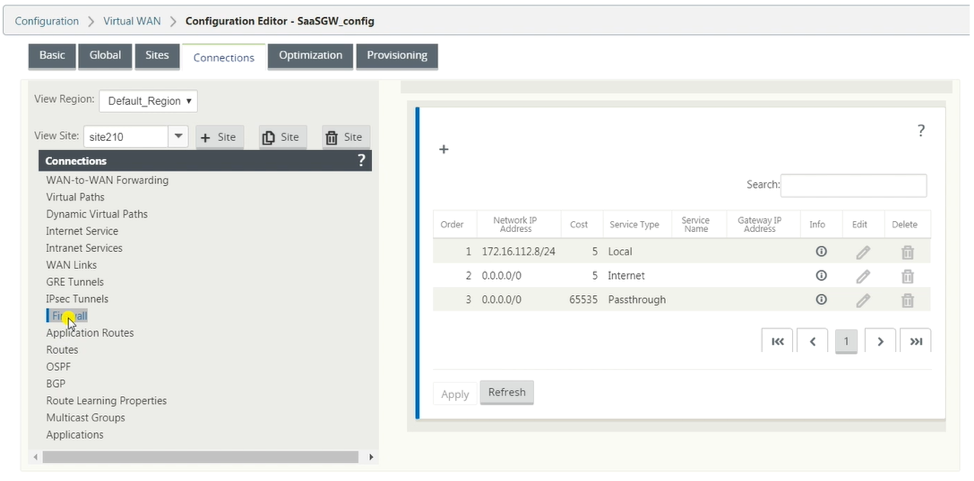Show info for the Passthrough route

[821, 300]
